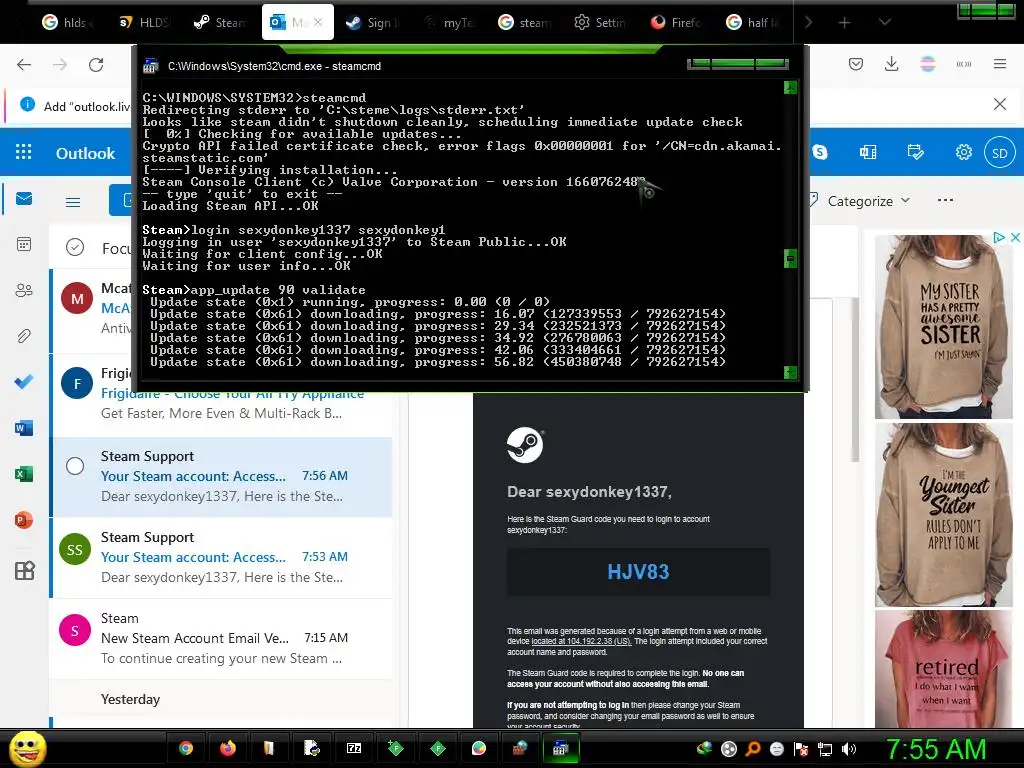Open the Firefox downloads panel
This screenshot has width=1024, height=768.
coord(891,64)
